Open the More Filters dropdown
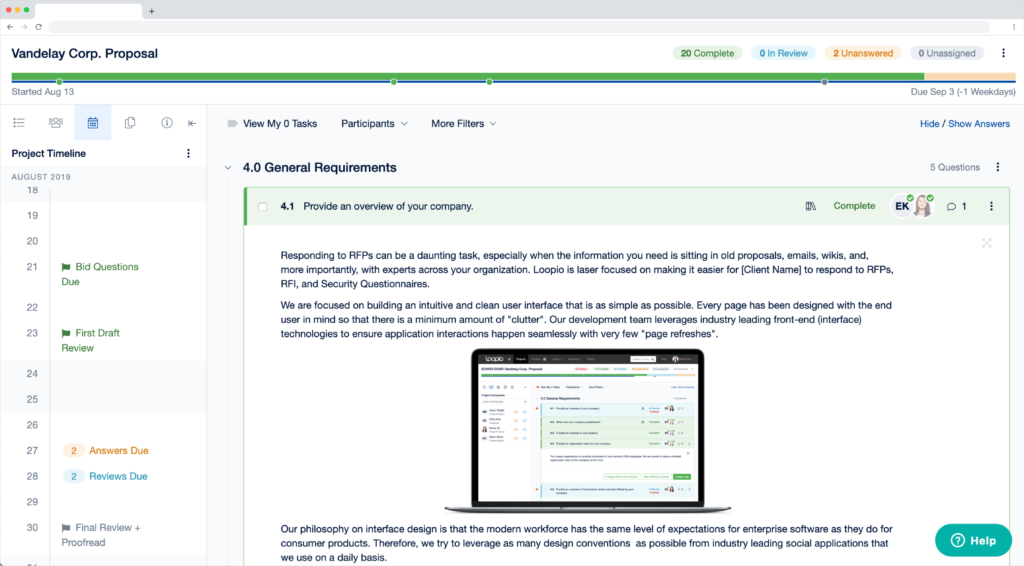 (464, 123)
